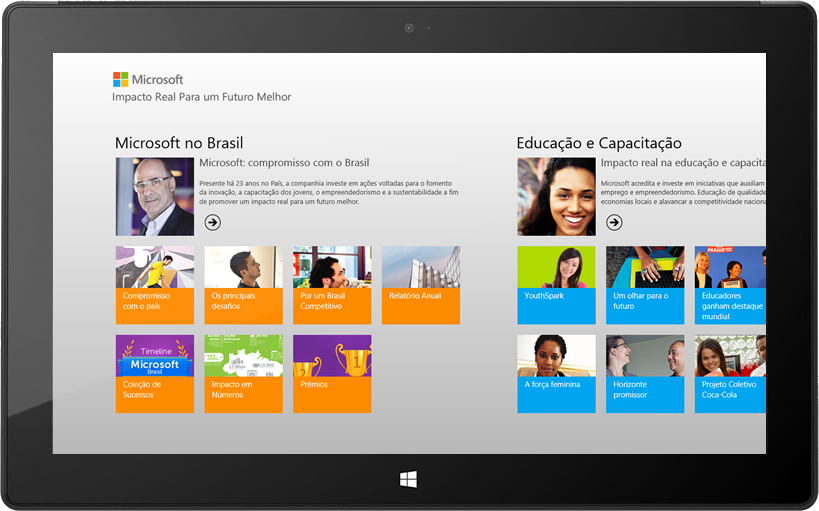Open arrow under Impacto real na educação
819x511 pixels.
[x=614, y=222]
